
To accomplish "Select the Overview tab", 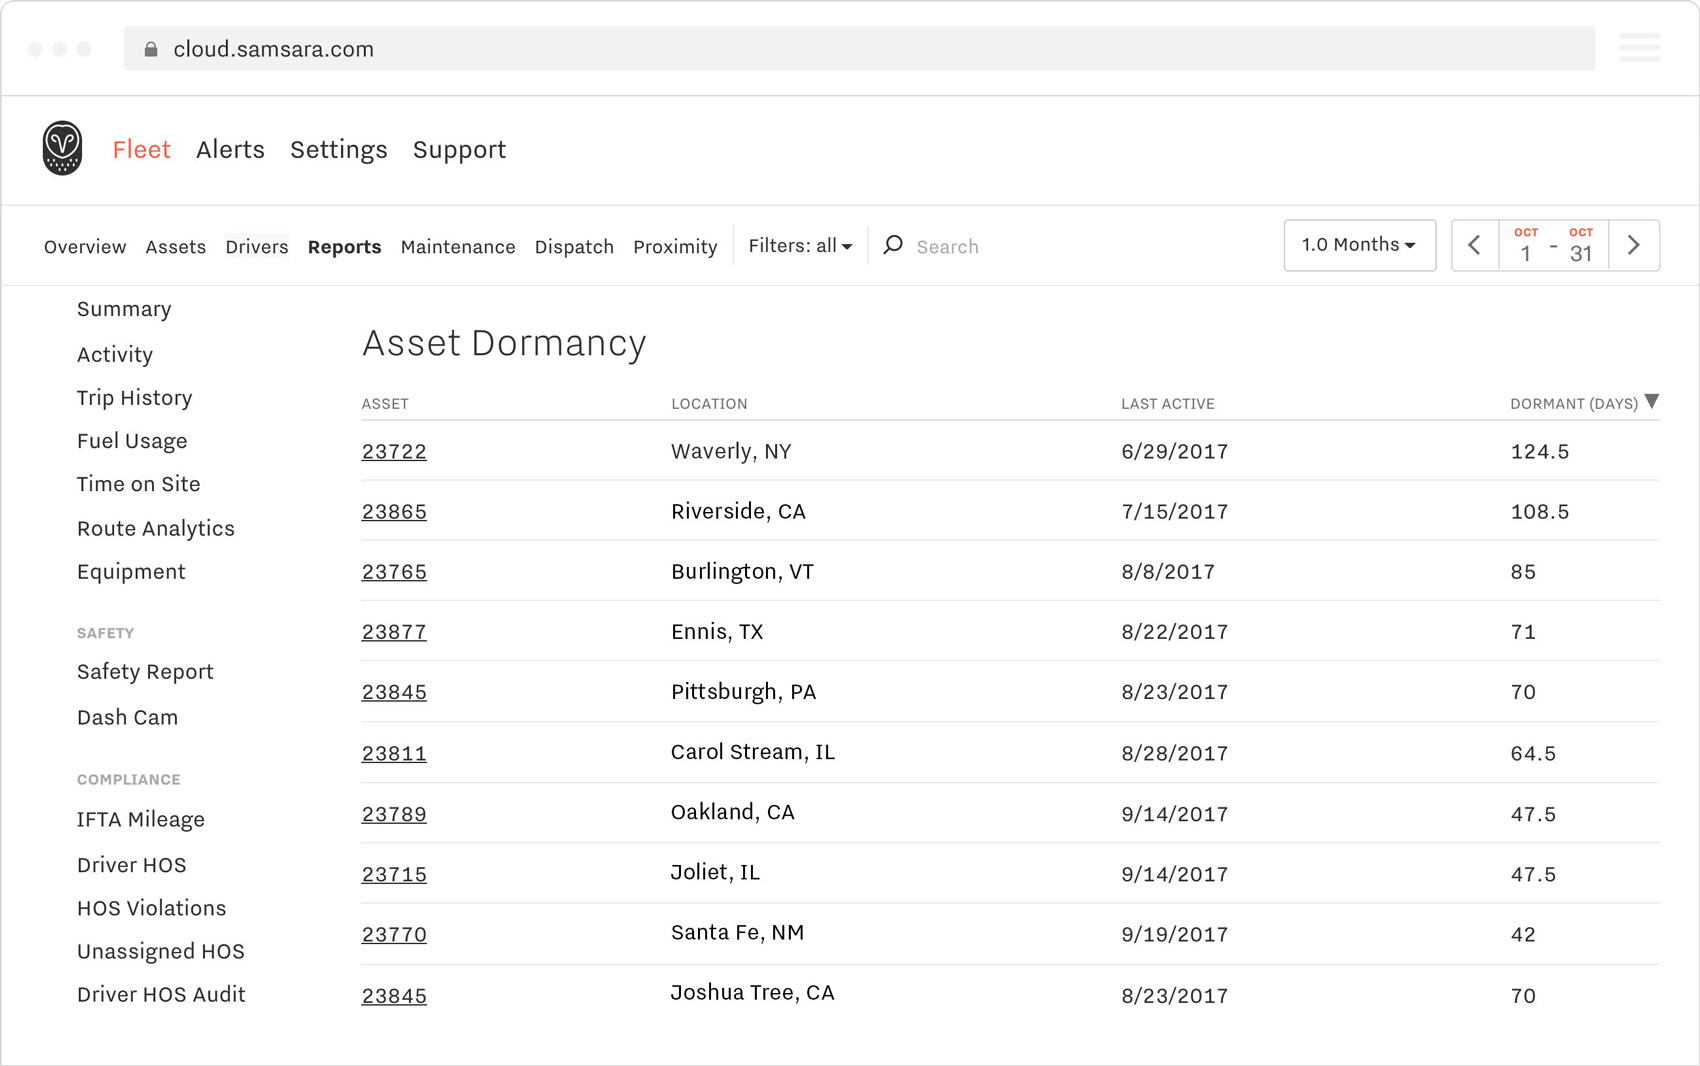I will coord(85,247).
